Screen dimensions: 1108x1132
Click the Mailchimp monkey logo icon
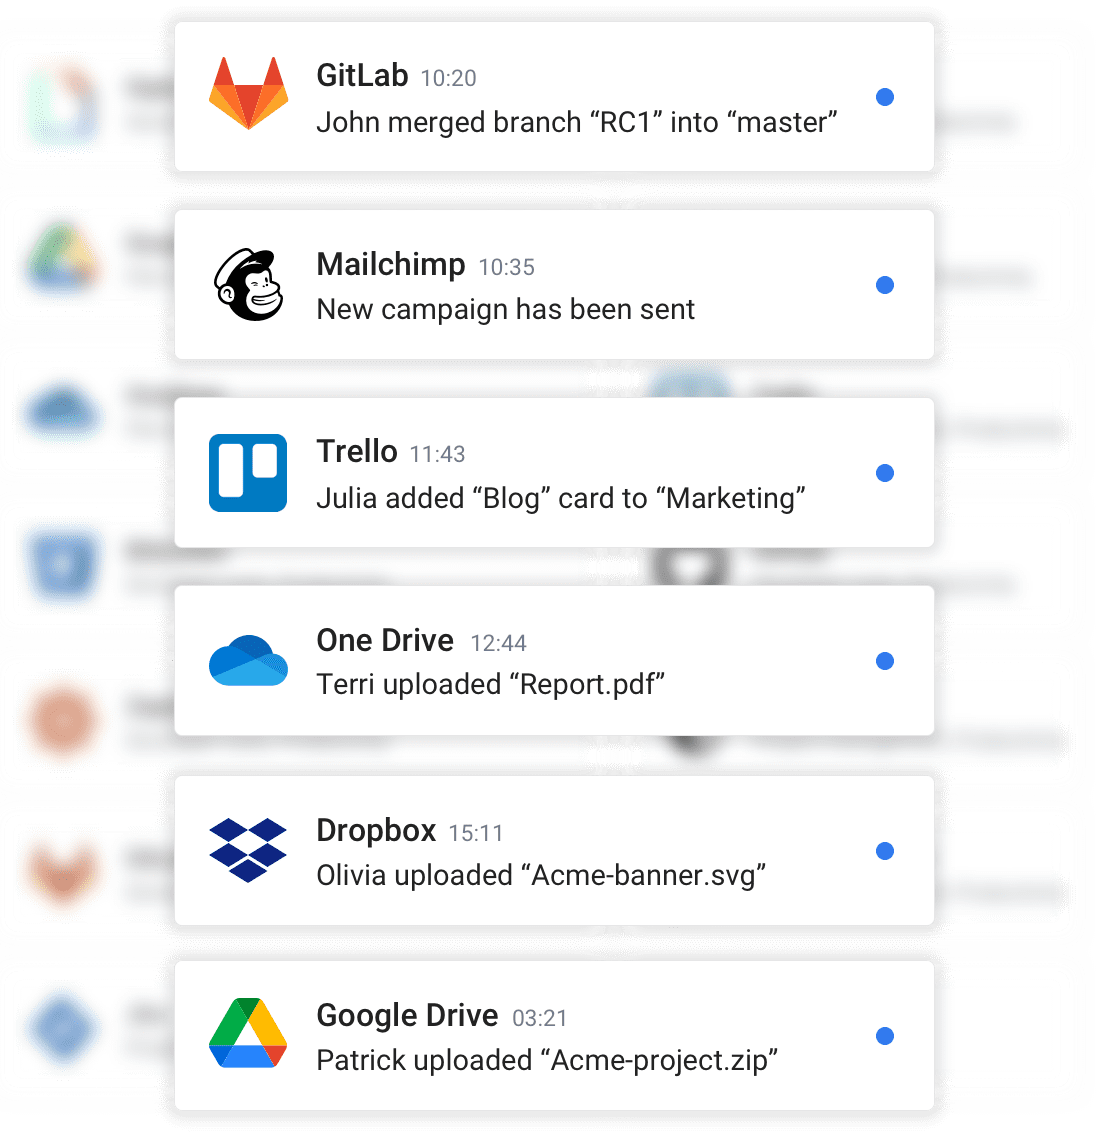click(248, 284)
